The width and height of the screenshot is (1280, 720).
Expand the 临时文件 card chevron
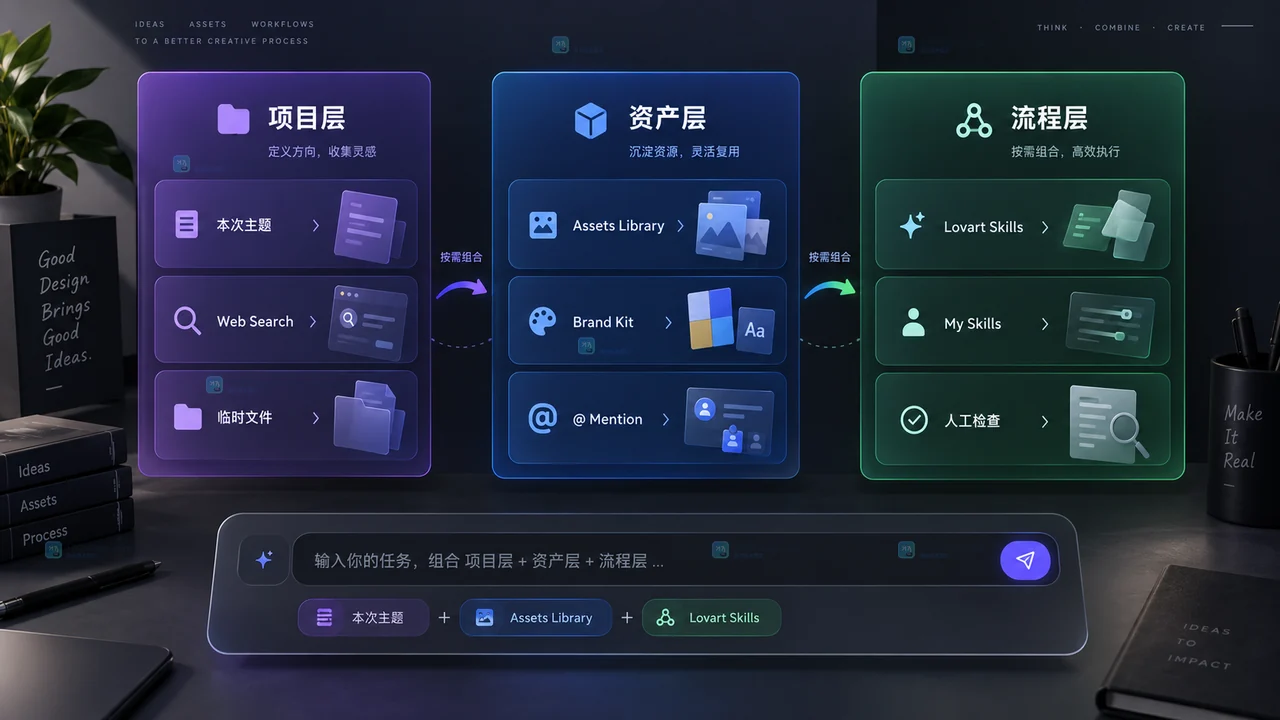click(315, 417)
